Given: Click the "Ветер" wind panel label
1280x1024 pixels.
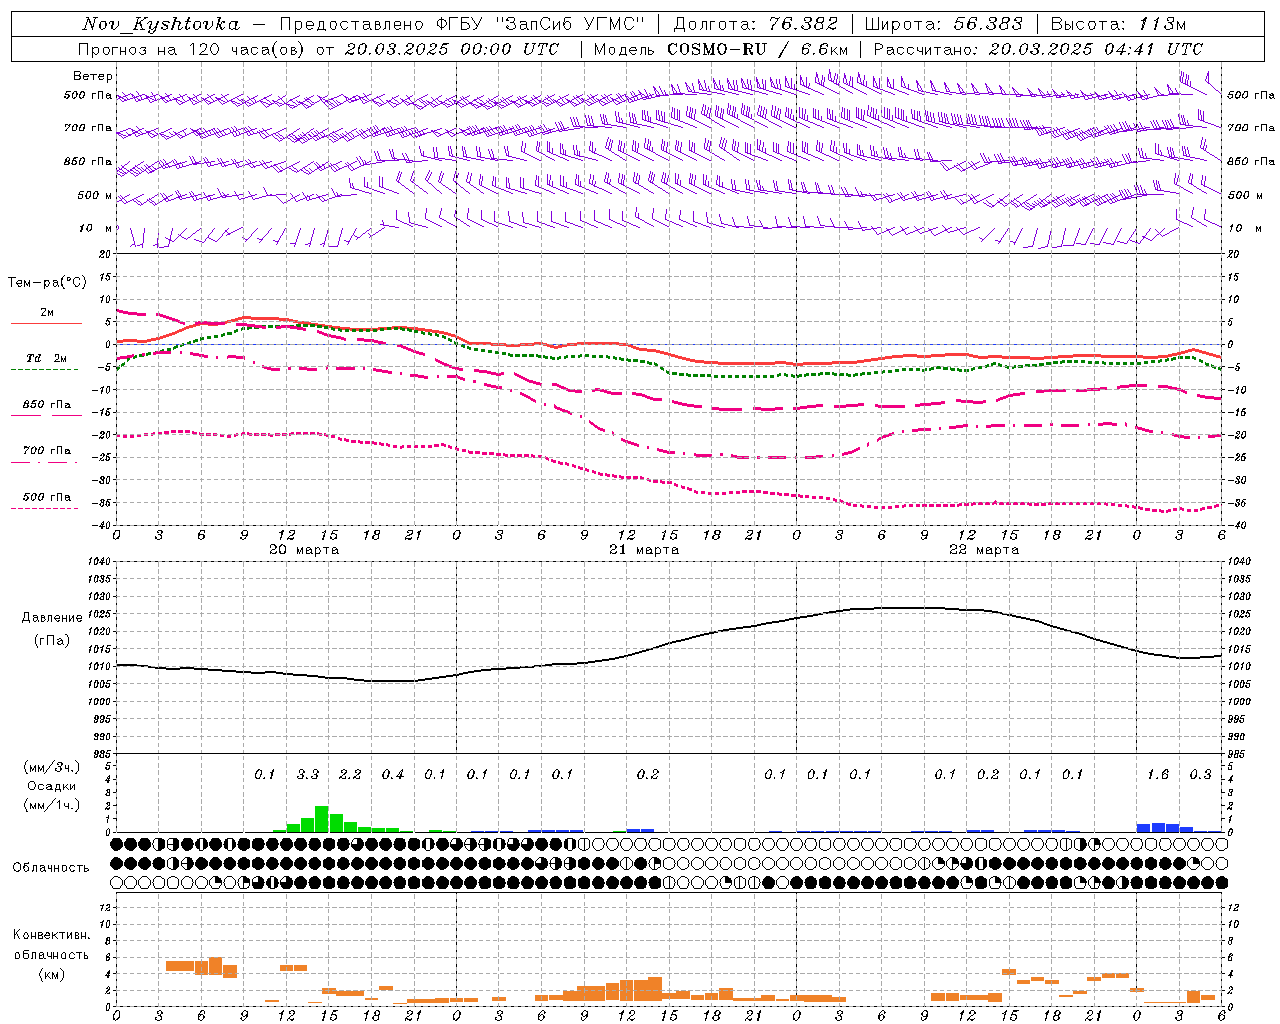Looking at the screenshot, I should point(93,76).
